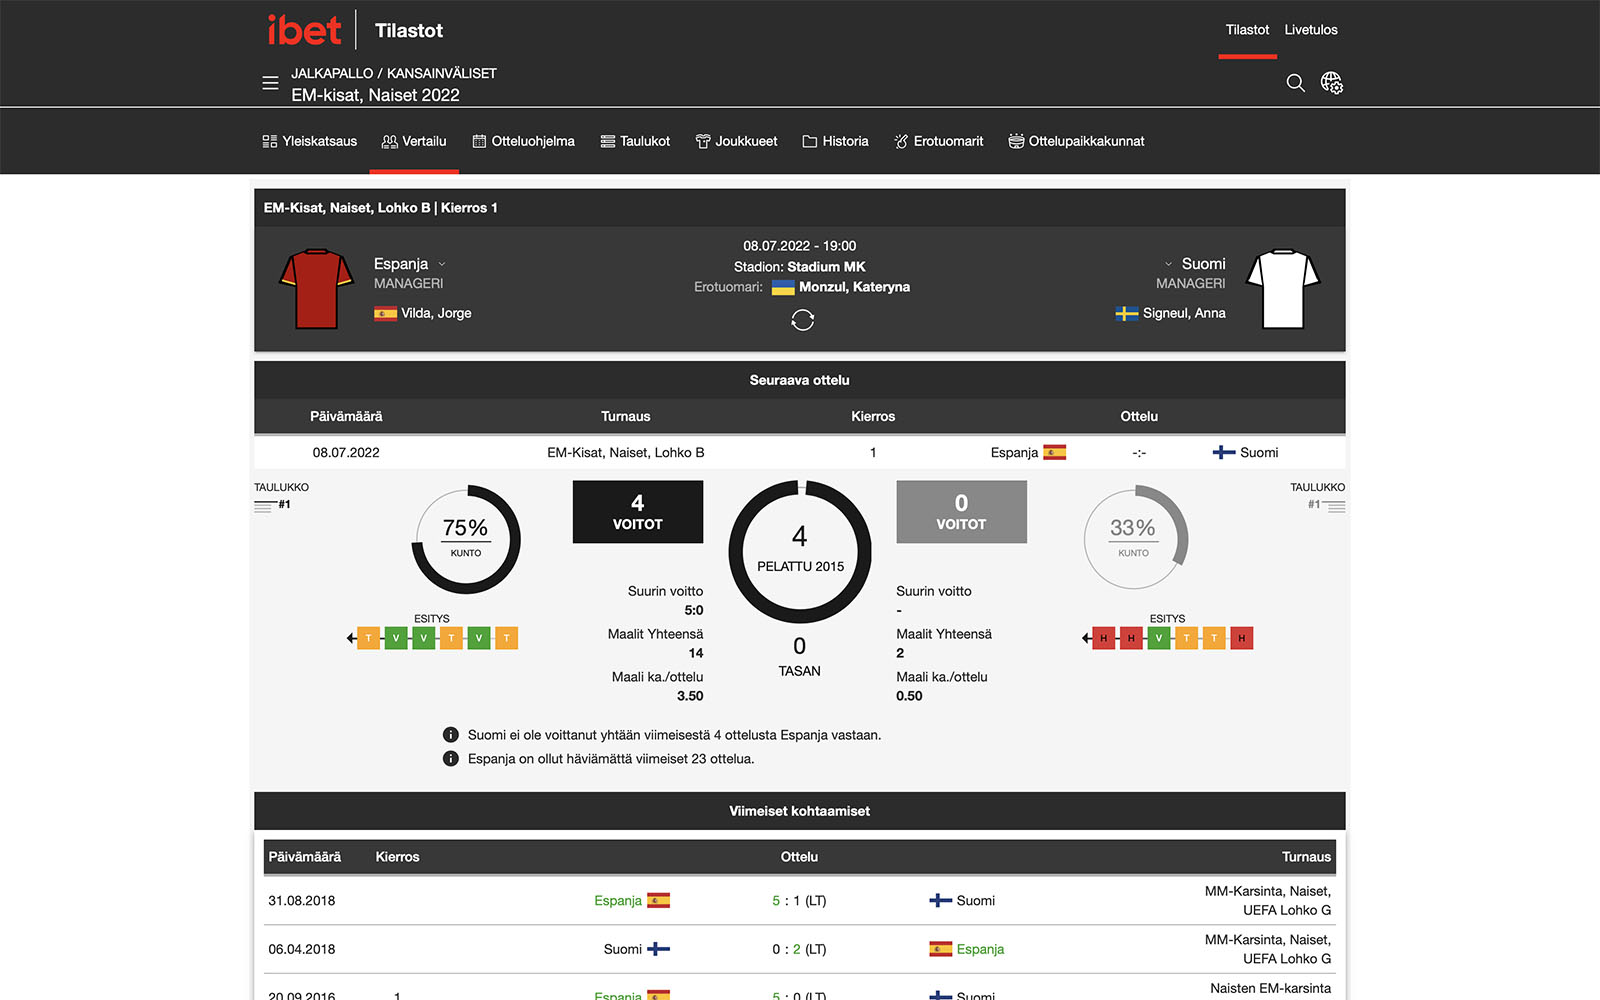The image size is (1600, 1000).
Task: Click the swap teams refresh icon
Action: tap(802, 320)
